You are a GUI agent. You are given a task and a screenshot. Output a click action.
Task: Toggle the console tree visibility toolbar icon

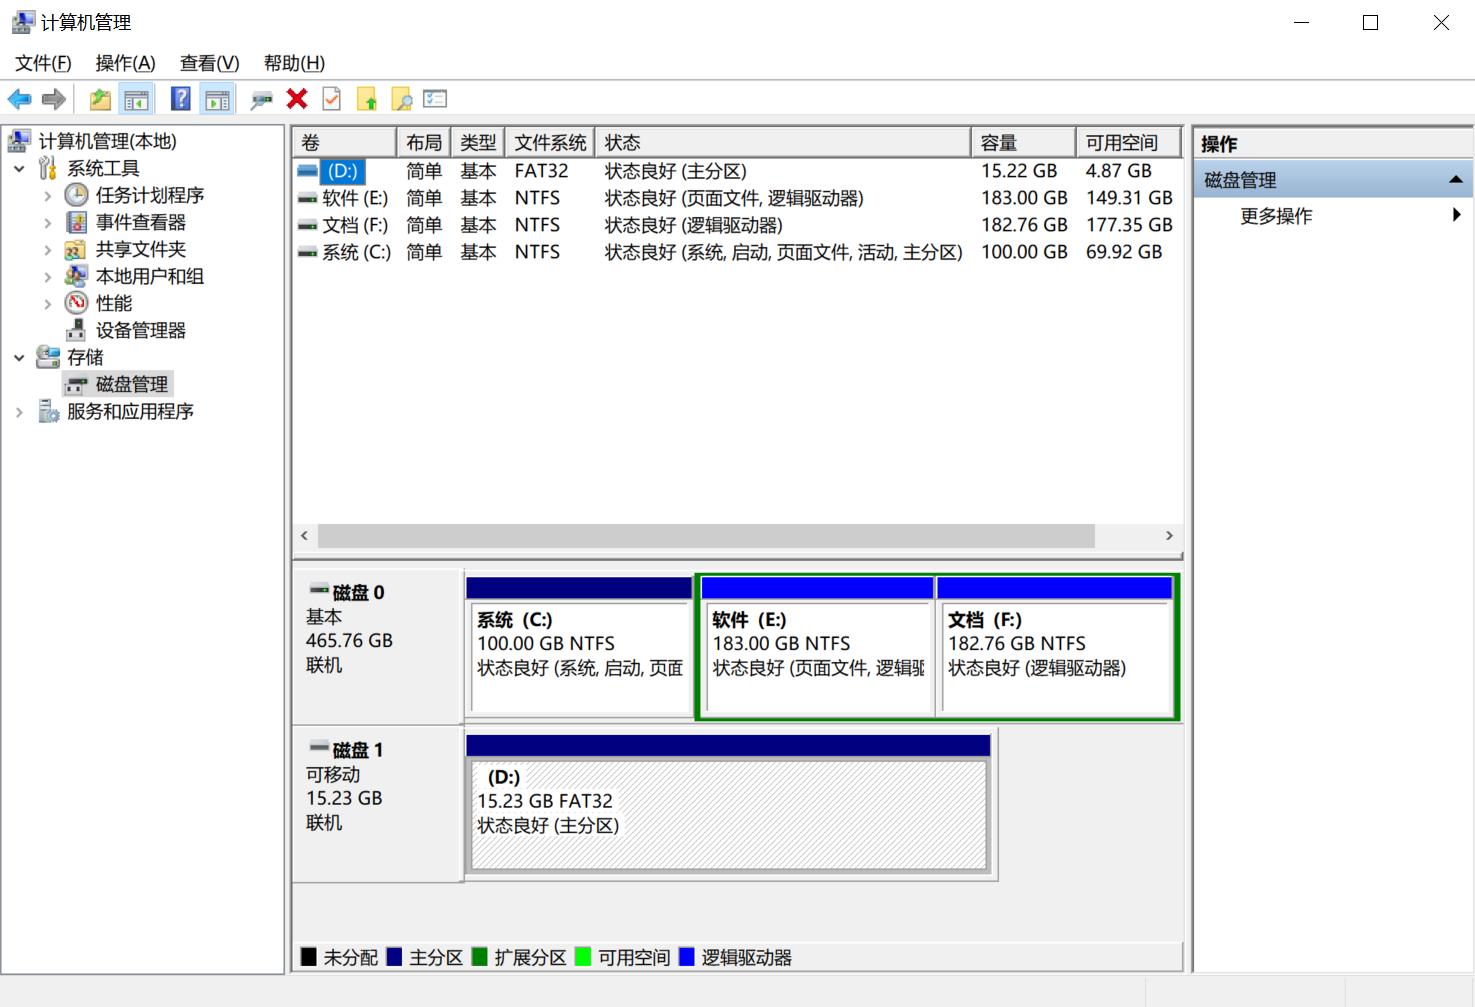click(x=137, y=98)
